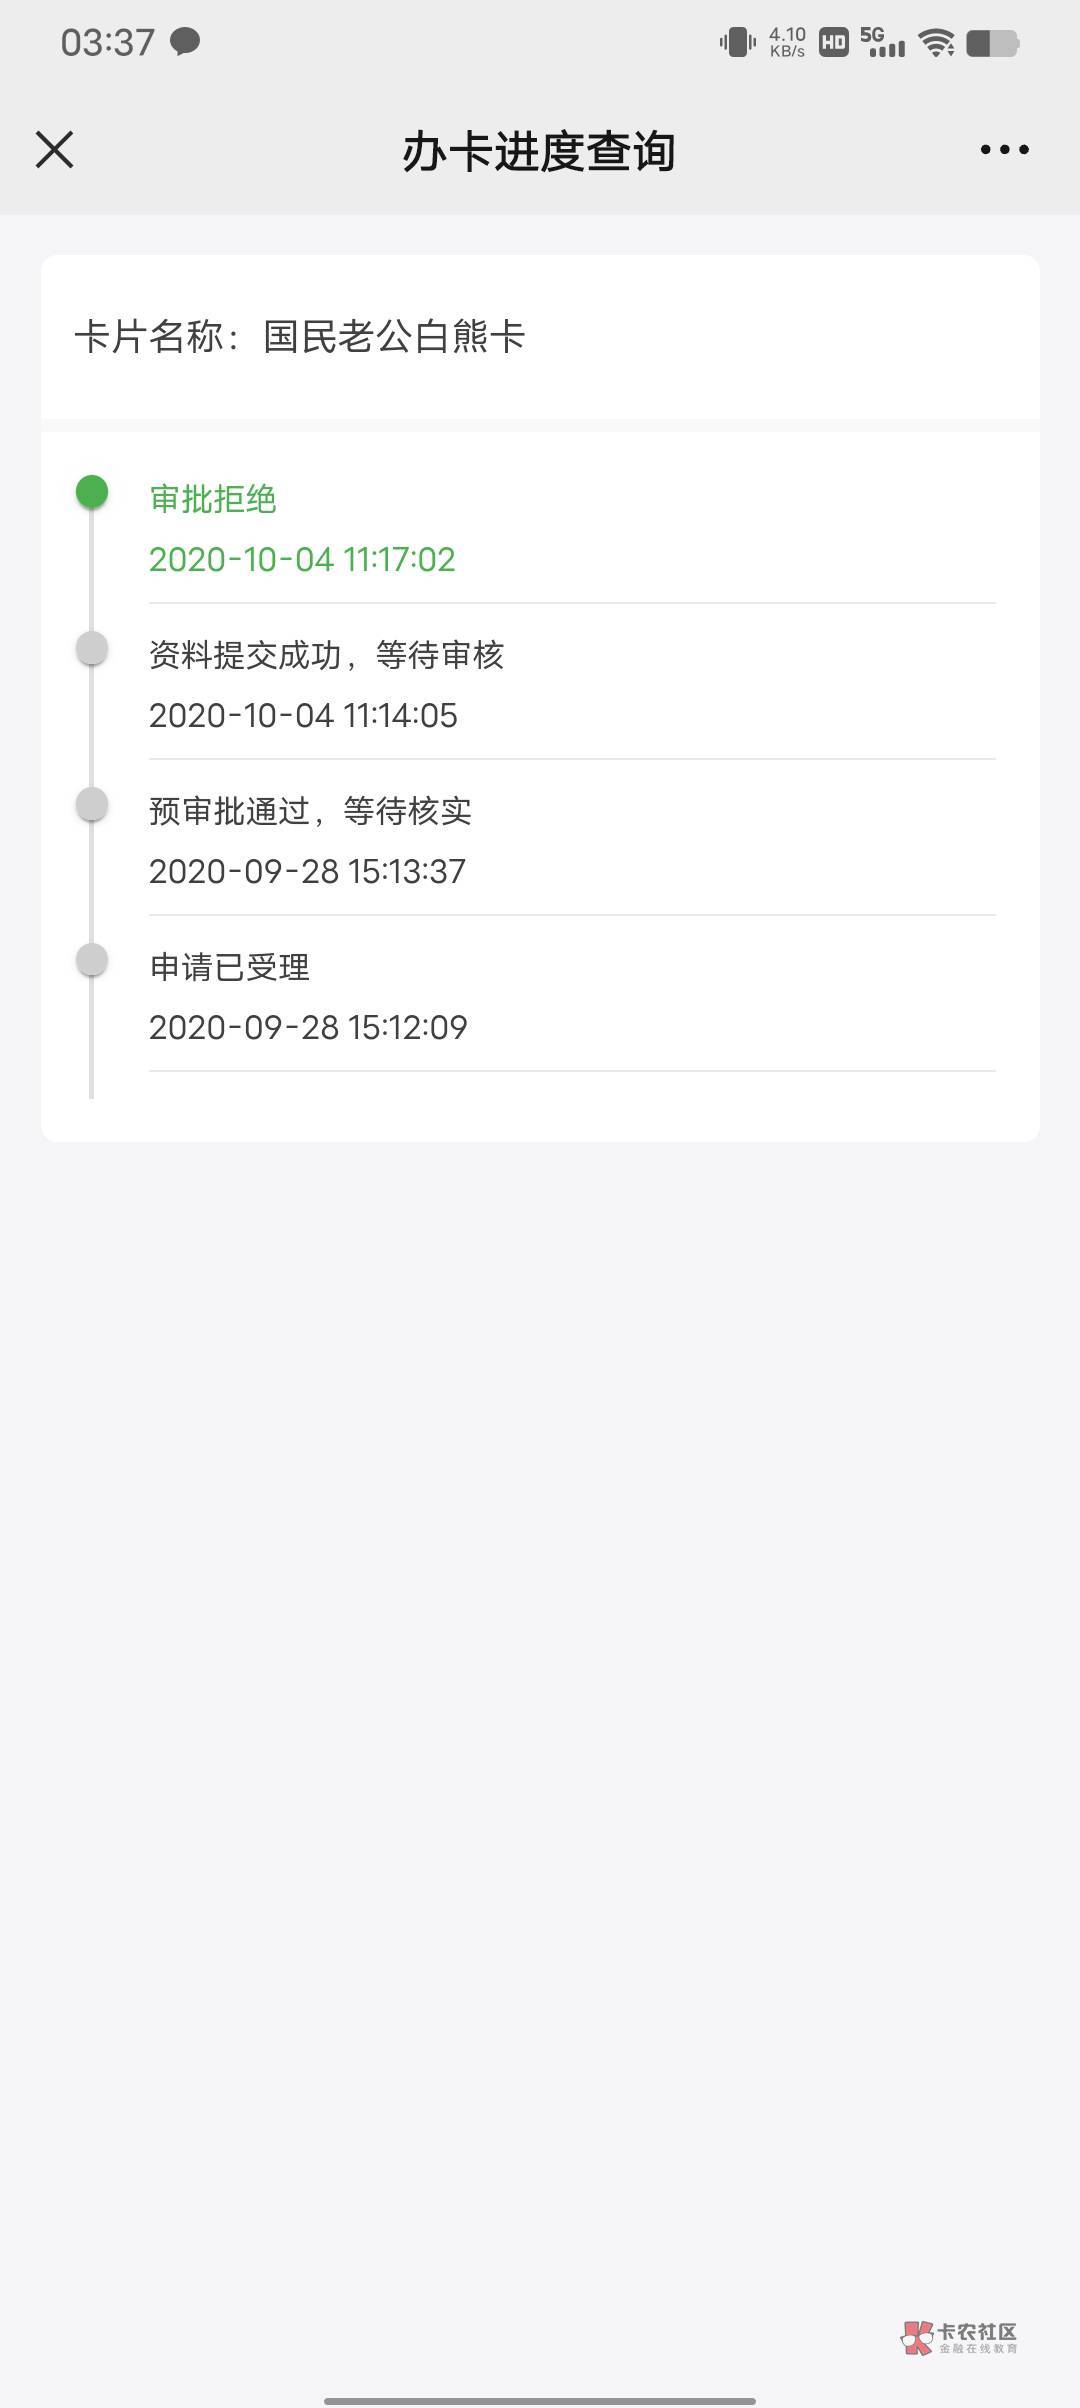Viewport: 1080px width, 2408px height.
Task: Tap the message bubble icon in status bar
Action: (185, 42)
